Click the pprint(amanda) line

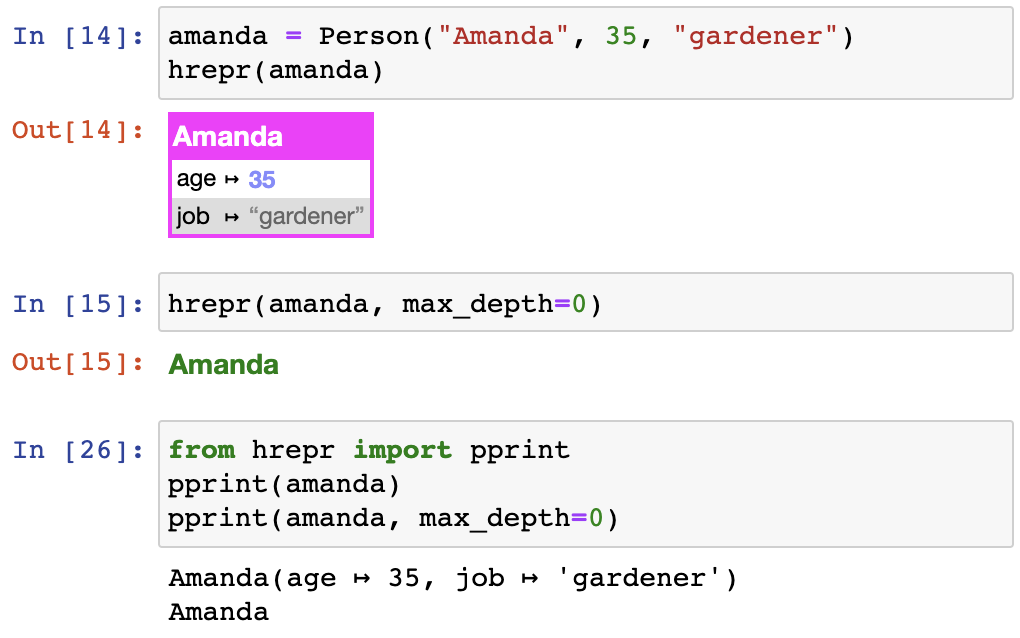(284, 485)
